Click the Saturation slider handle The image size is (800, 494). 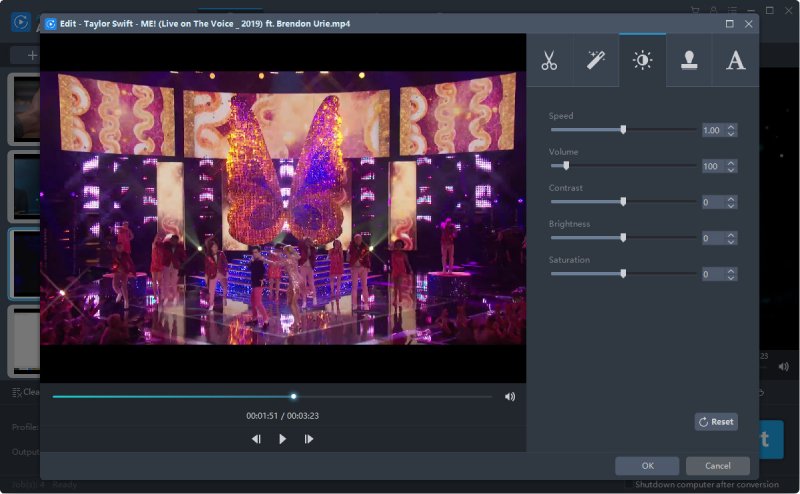tap(623, 274)
